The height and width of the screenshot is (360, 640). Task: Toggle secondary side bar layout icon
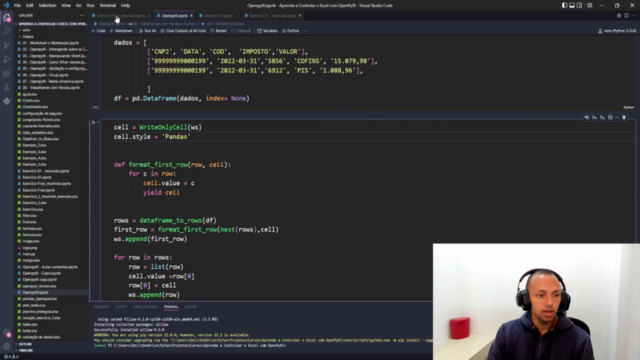pyautogui.click(x=580, y=5)
